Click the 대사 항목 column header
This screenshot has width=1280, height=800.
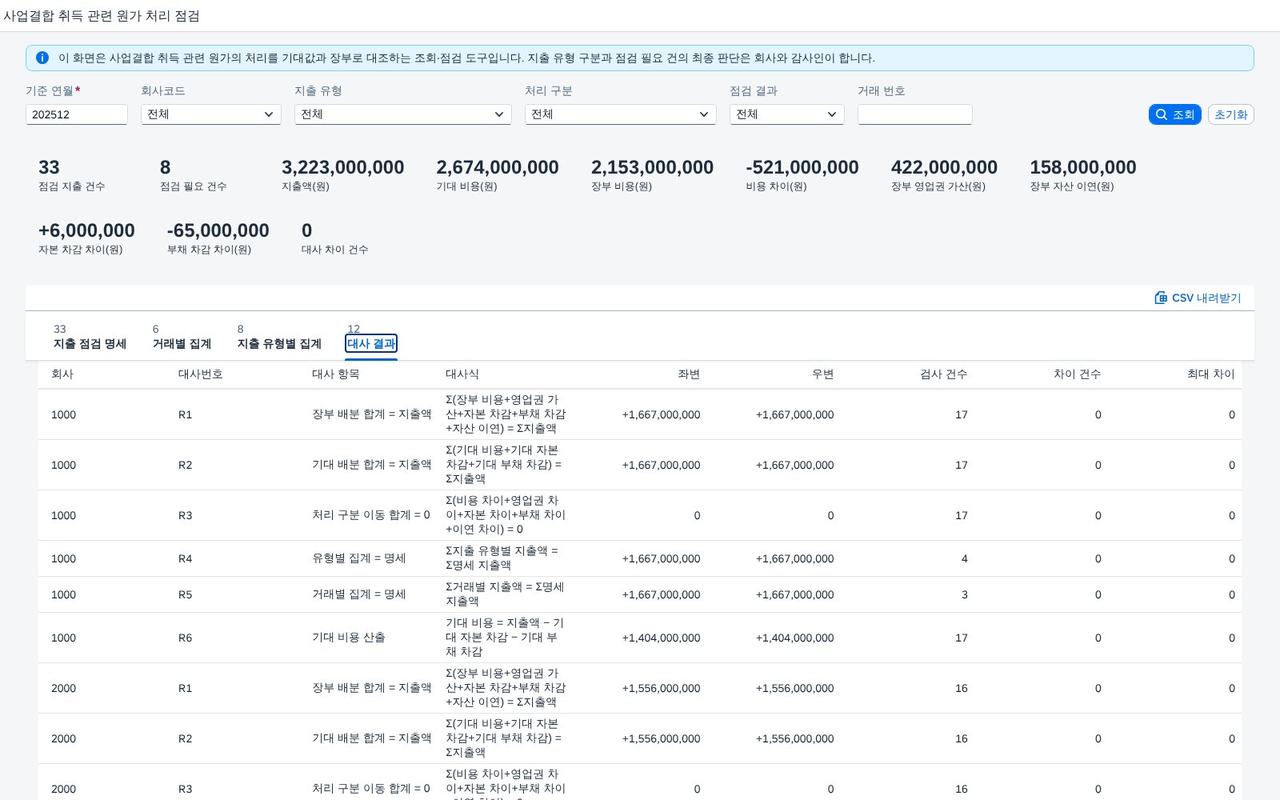(335, 374)
